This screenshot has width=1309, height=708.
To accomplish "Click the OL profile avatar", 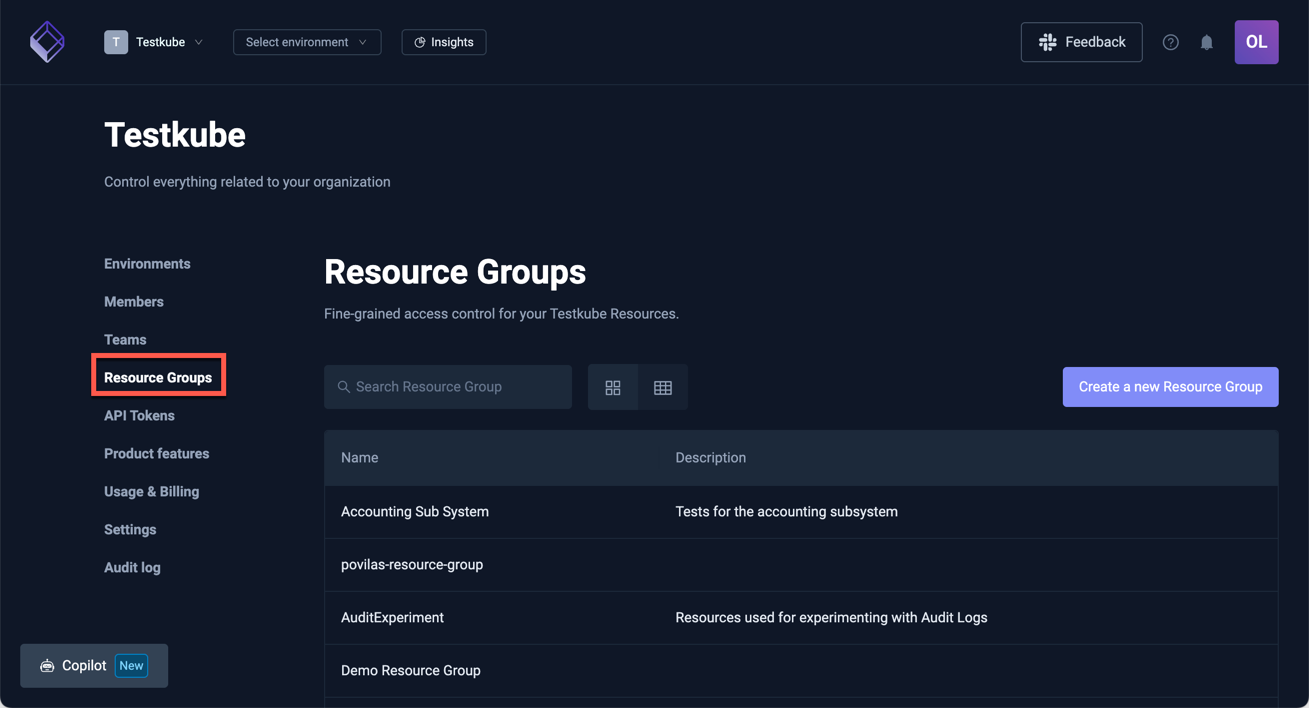I will (x=1256, y=42).
